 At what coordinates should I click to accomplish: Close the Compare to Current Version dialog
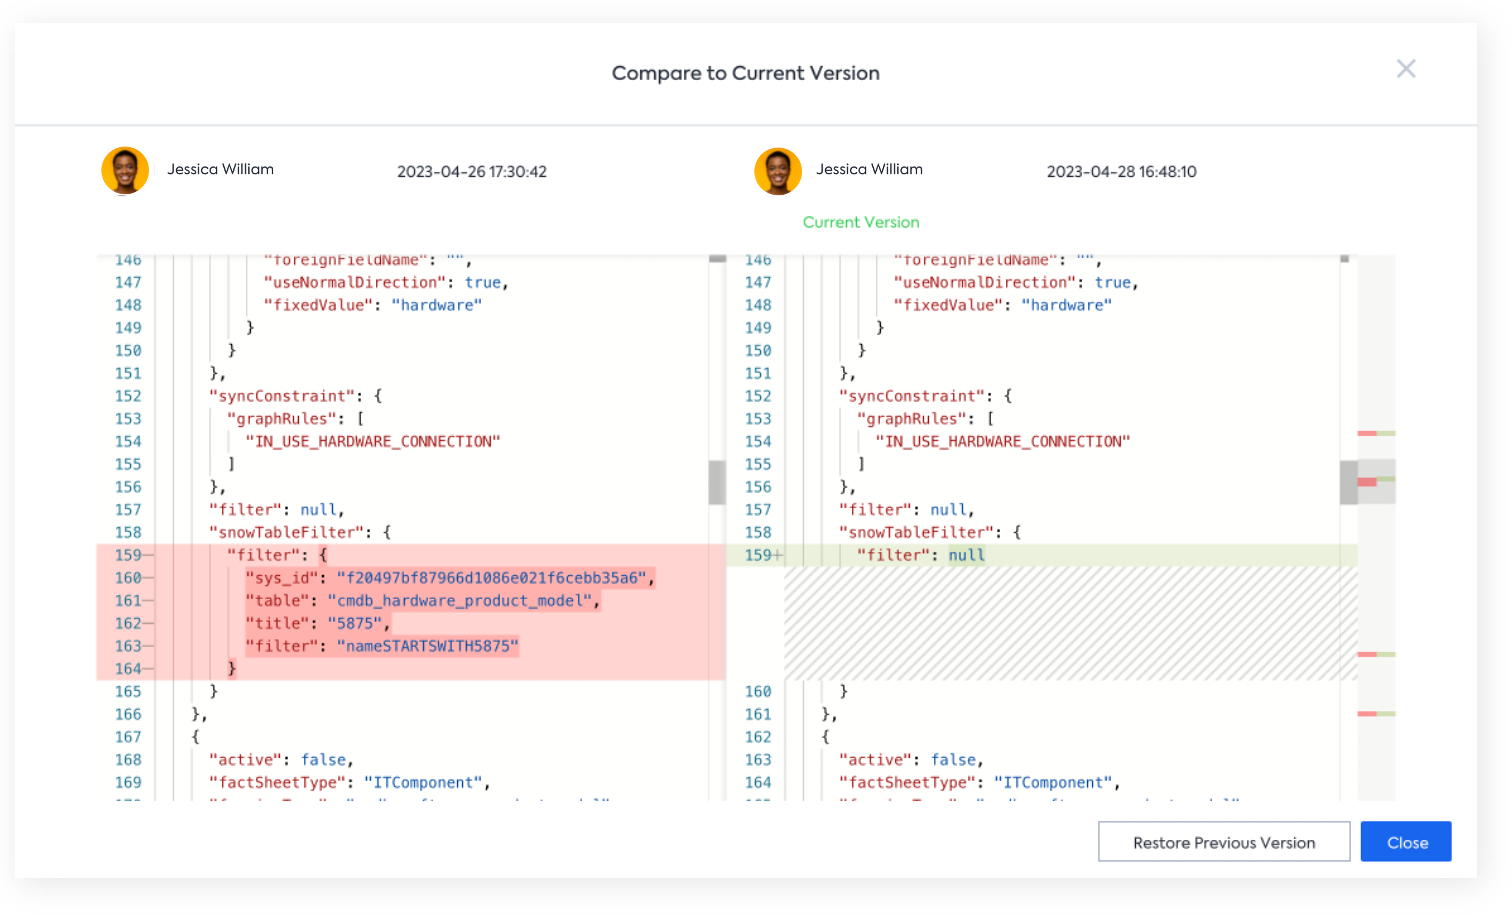(x=1406, y=69)
